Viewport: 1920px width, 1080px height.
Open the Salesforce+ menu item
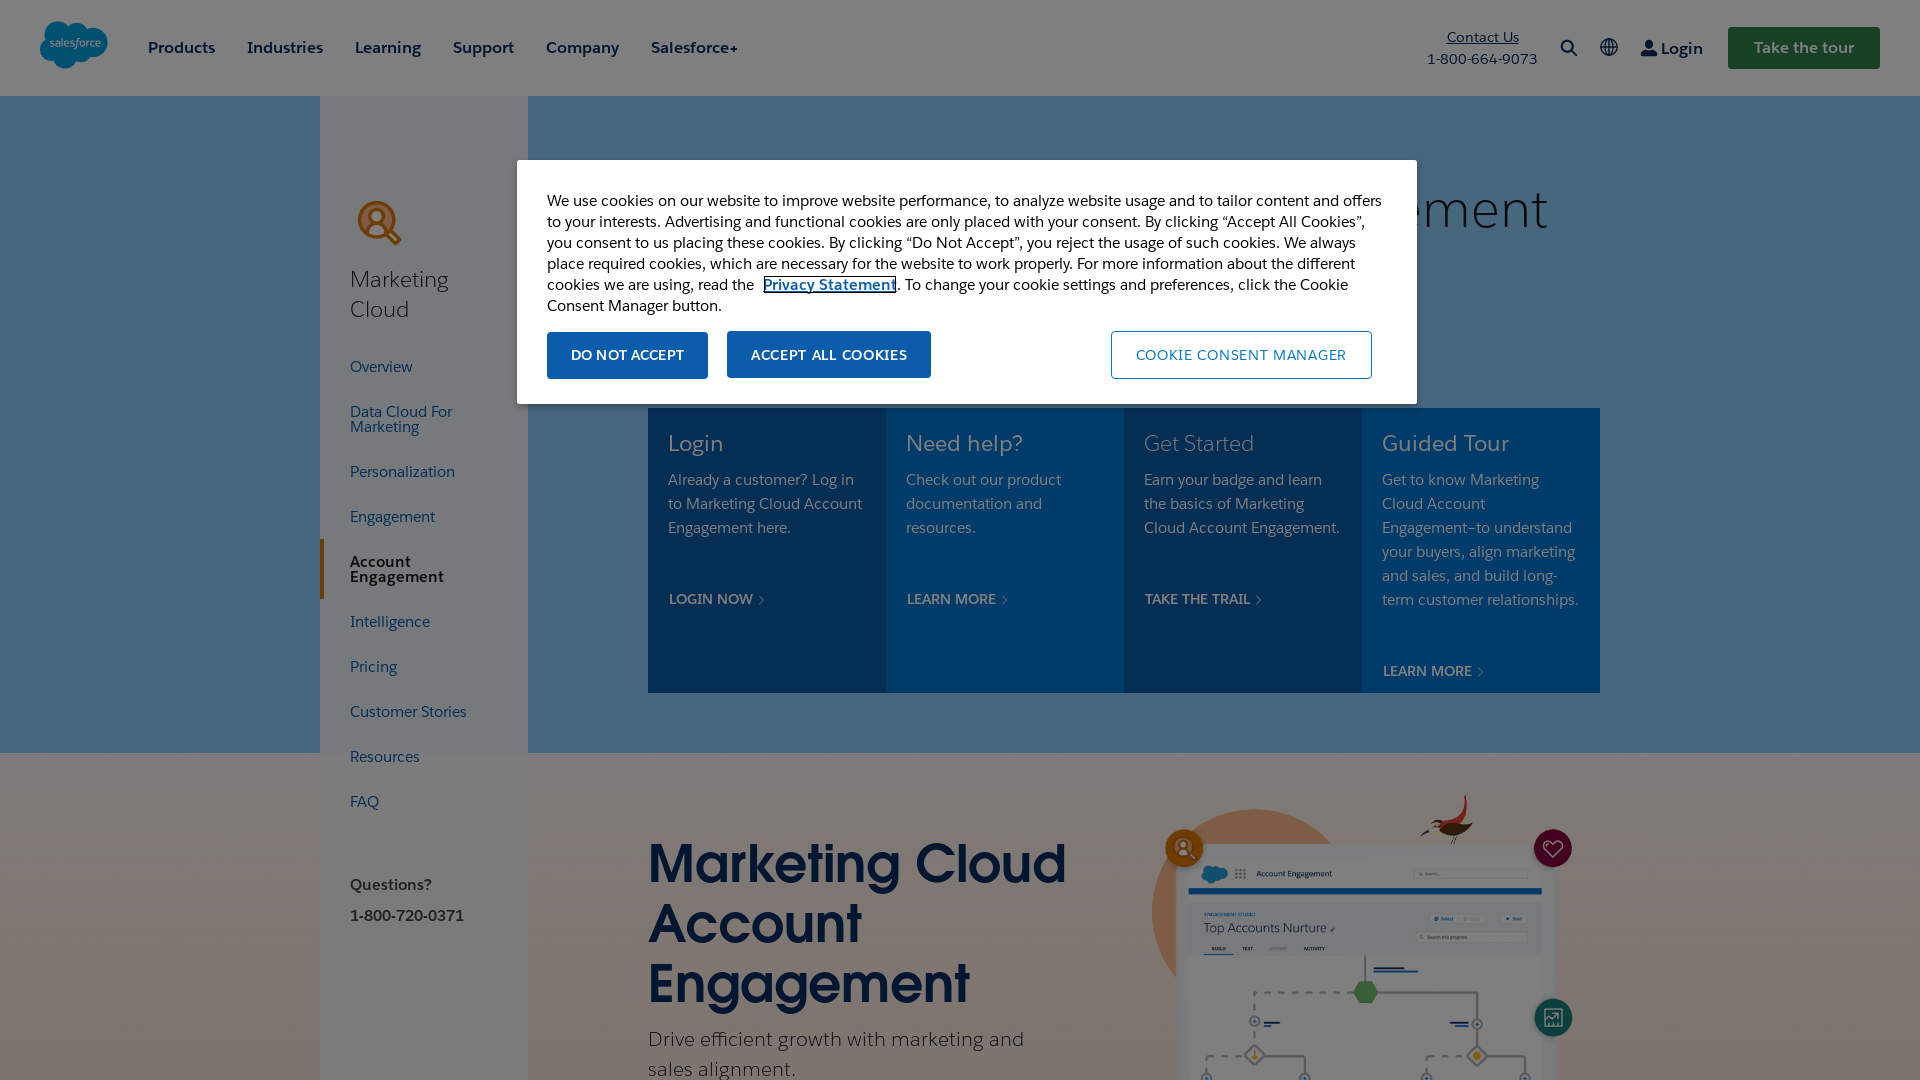(x=693, y=47)
